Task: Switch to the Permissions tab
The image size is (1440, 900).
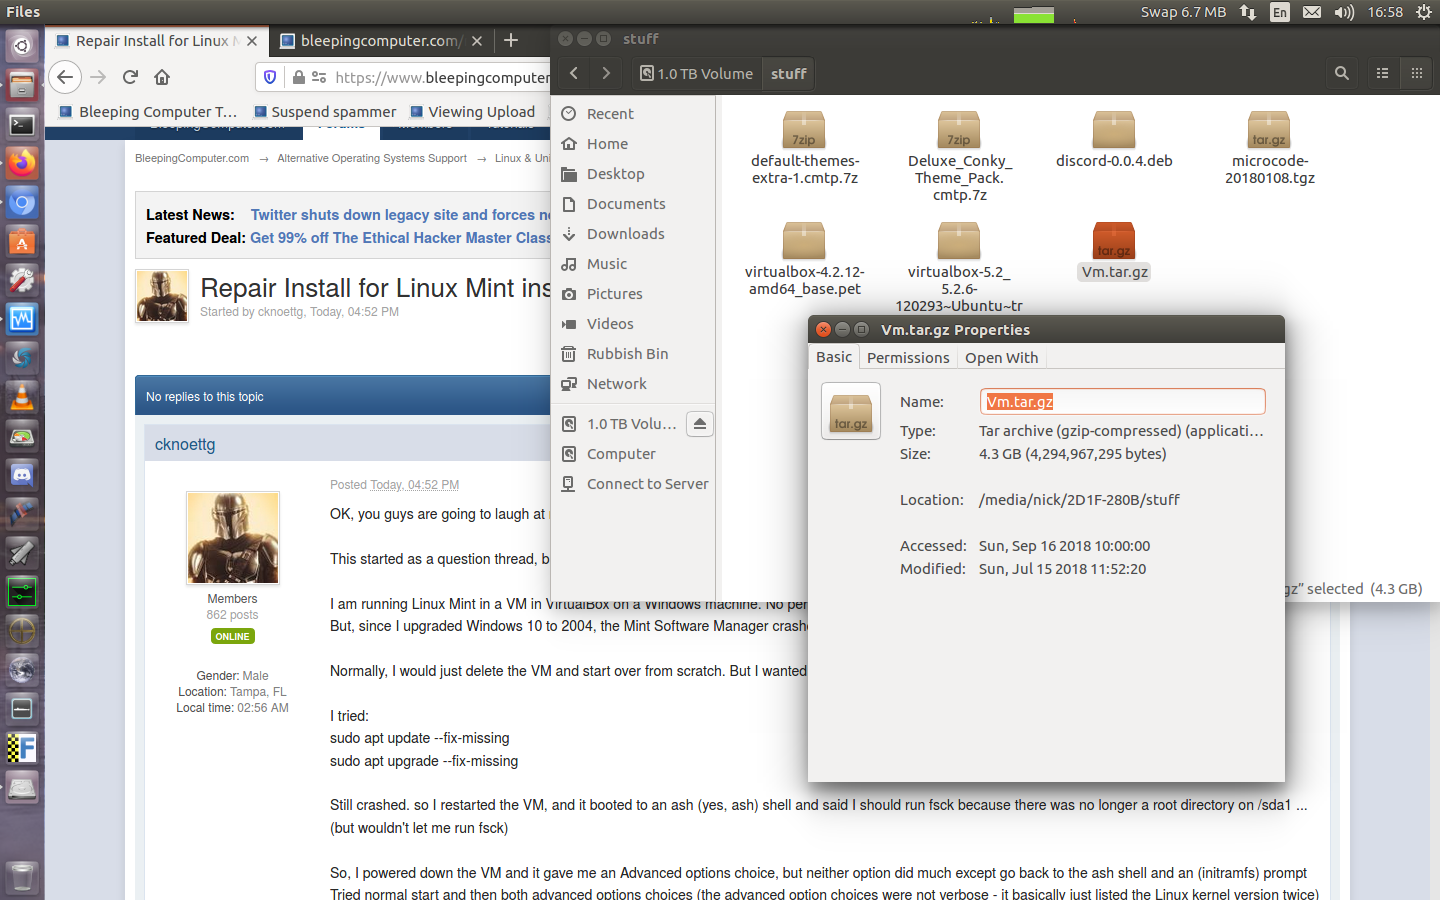Action: 908,358
